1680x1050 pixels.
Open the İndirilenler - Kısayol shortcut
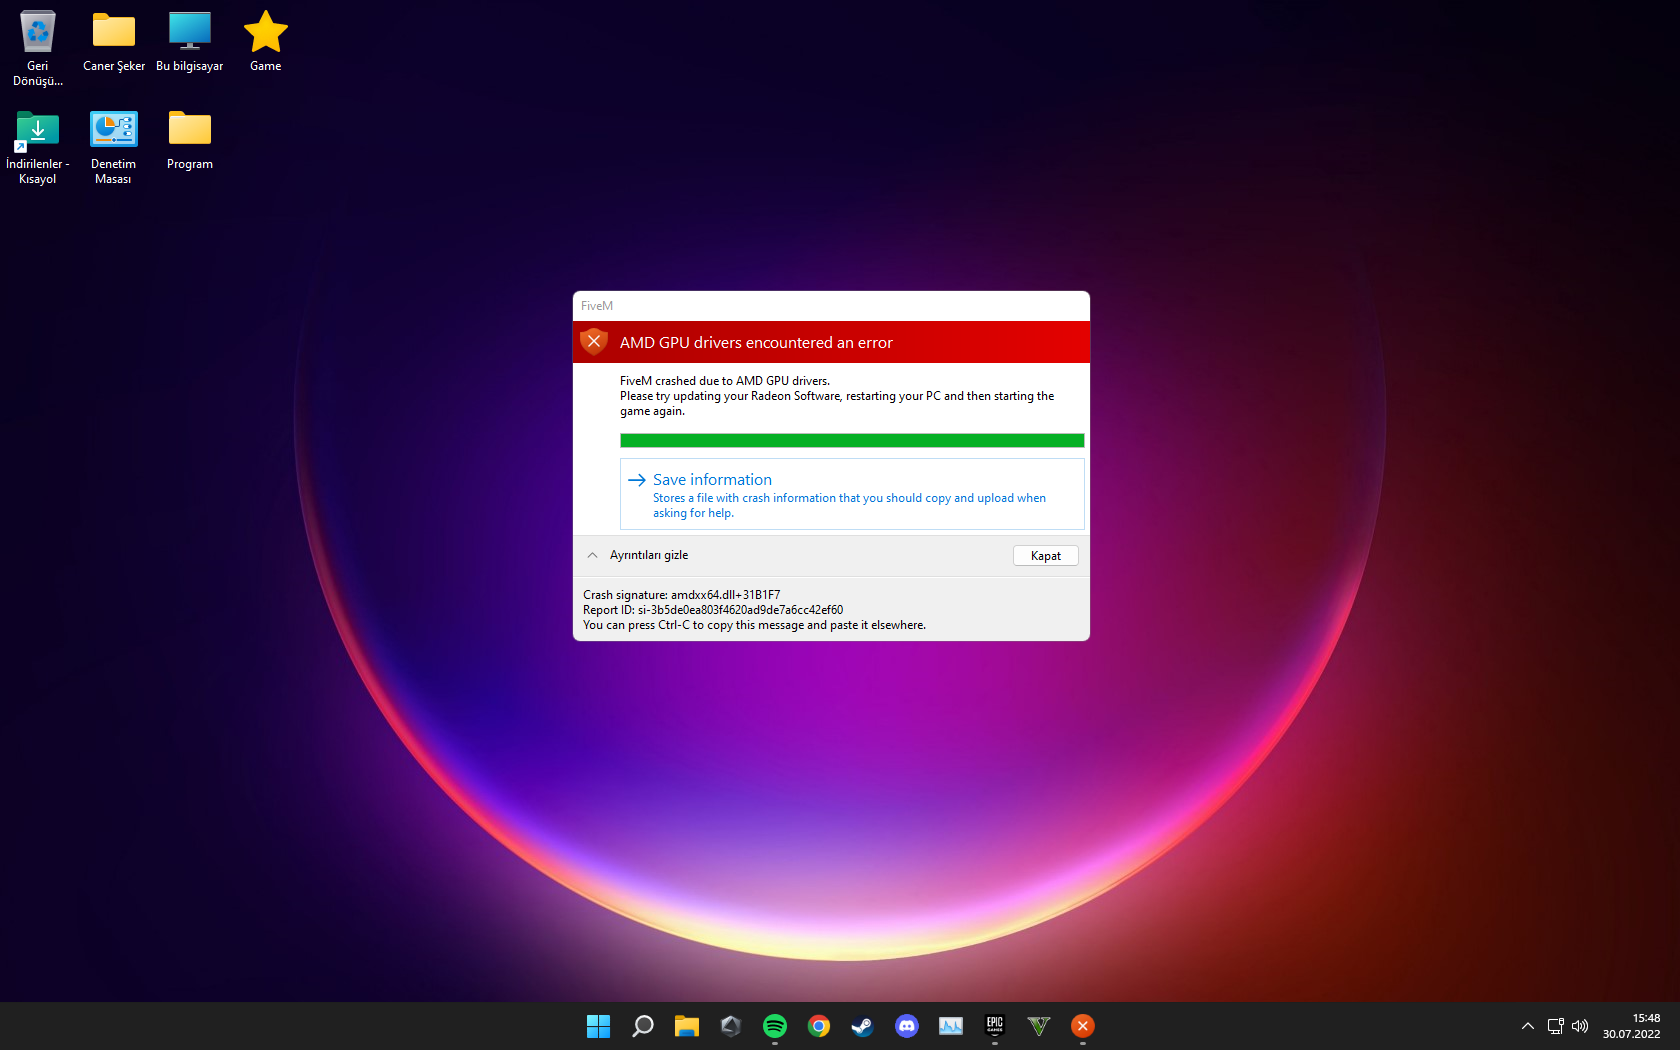click(x=38, y=147)
